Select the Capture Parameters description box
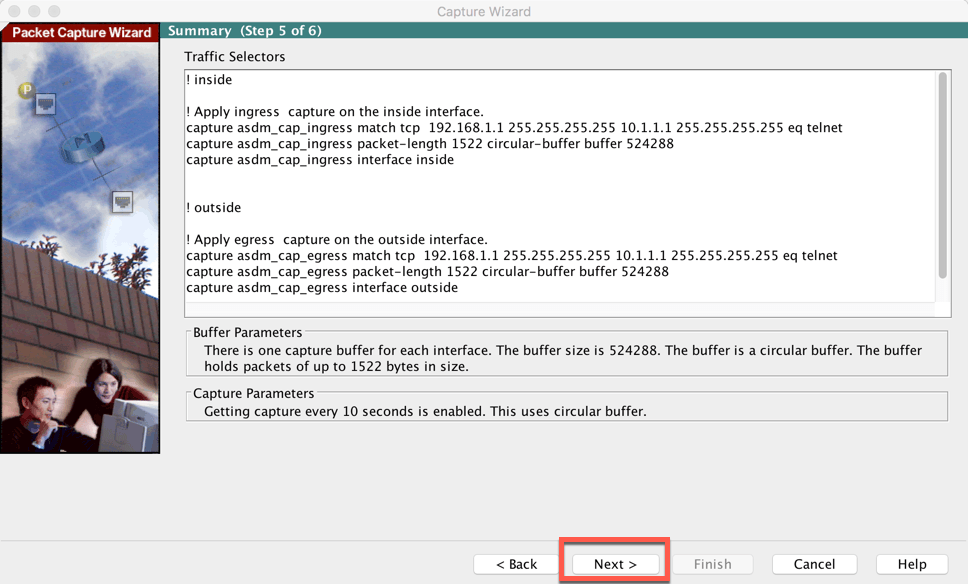968x584 pixels. [x=560, y=405]
